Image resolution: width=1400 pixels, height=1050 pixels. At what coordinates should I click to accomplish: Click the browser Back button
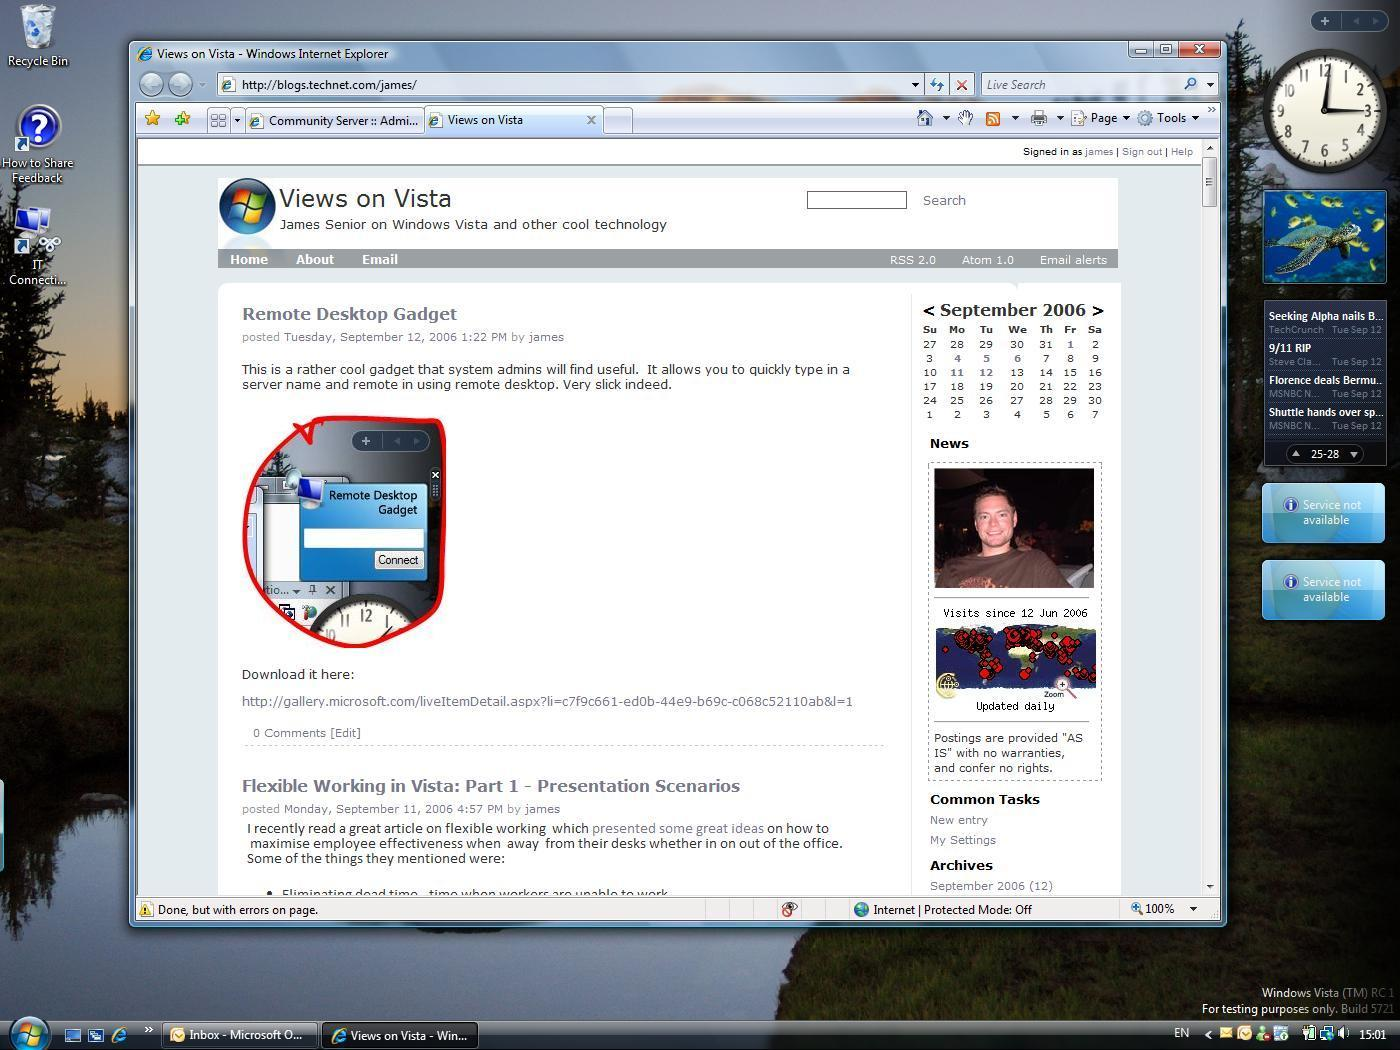pos(151,85)
